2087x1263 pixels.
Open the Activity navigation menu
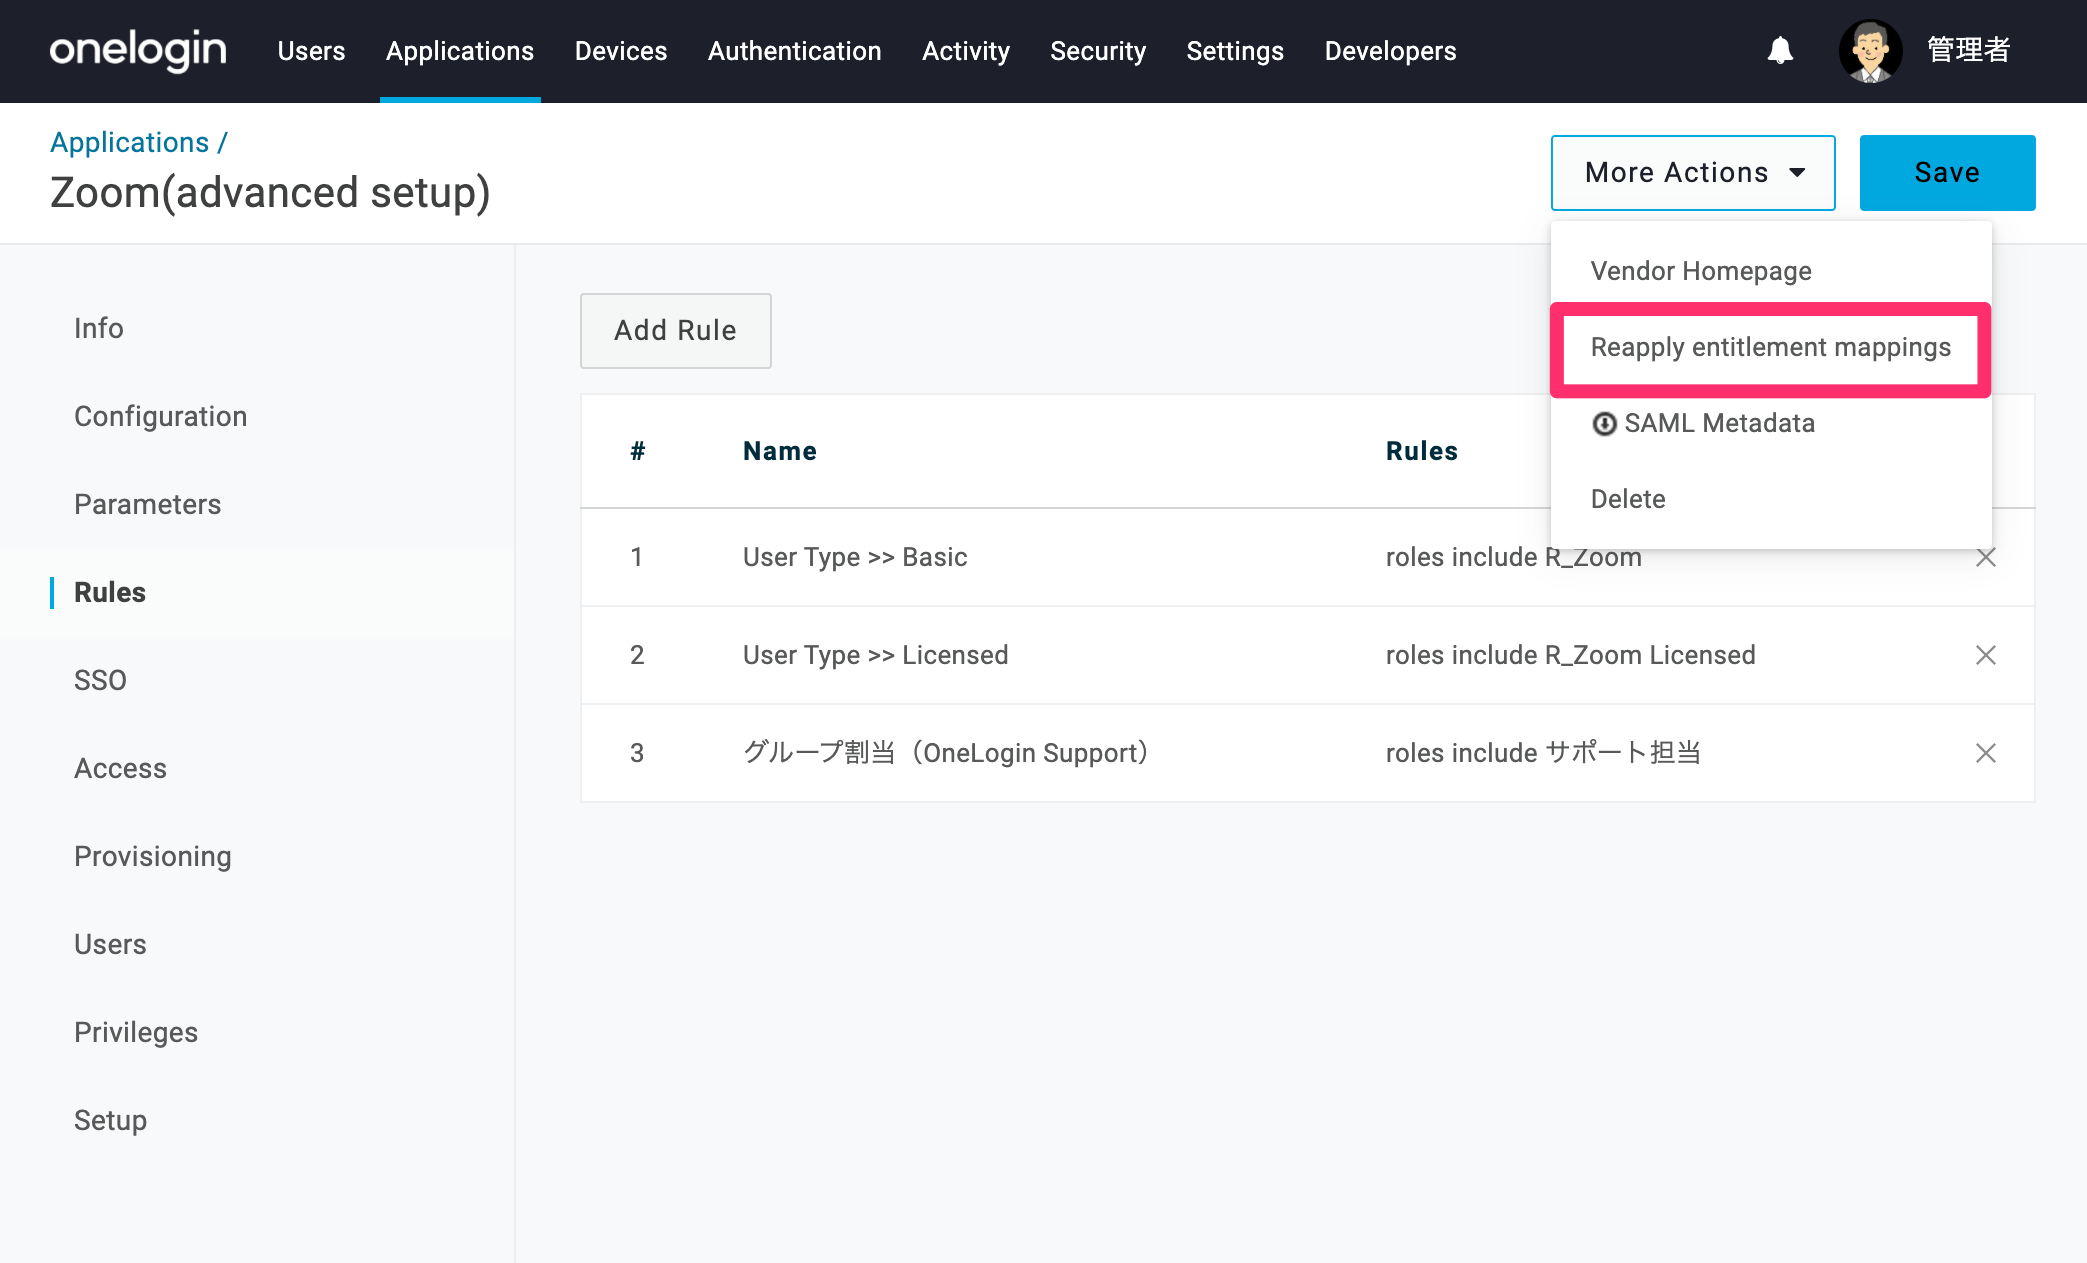[966, 51]
